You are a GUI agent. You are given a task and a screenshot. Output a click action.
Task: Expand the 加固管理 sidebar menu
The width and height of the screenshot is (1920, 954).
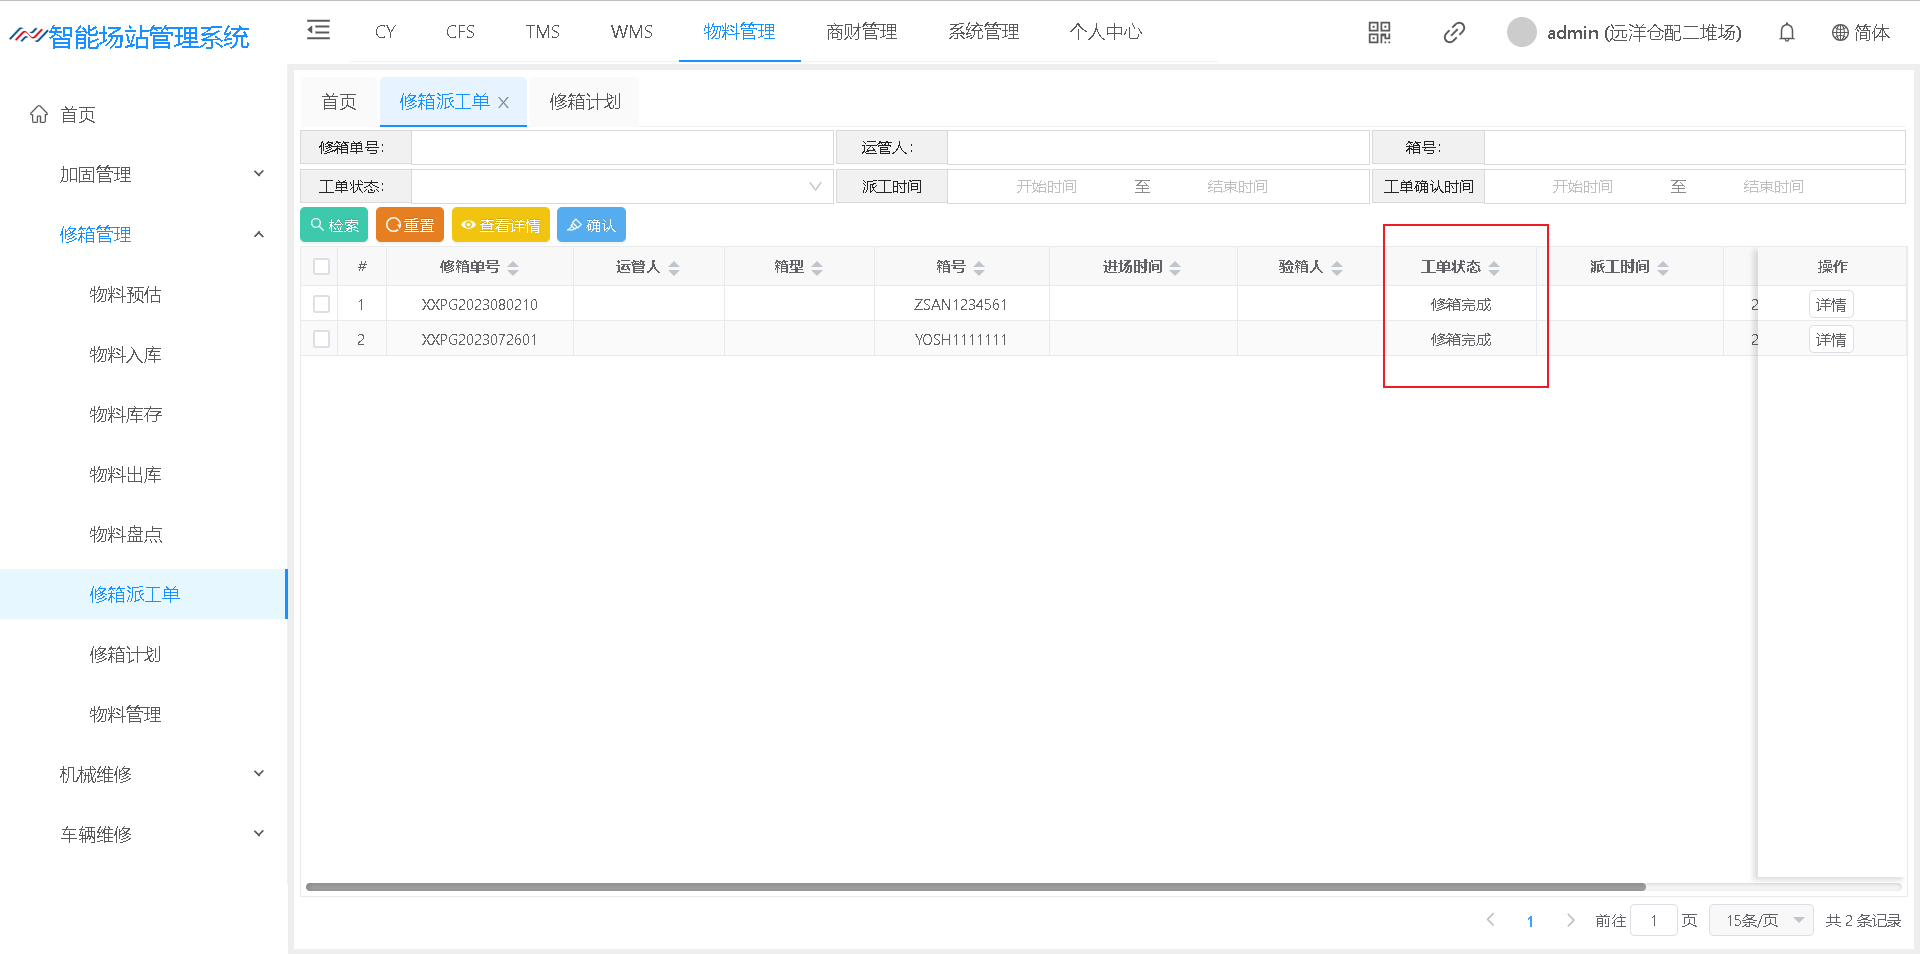pyautogui.click(x=160, y=175)
